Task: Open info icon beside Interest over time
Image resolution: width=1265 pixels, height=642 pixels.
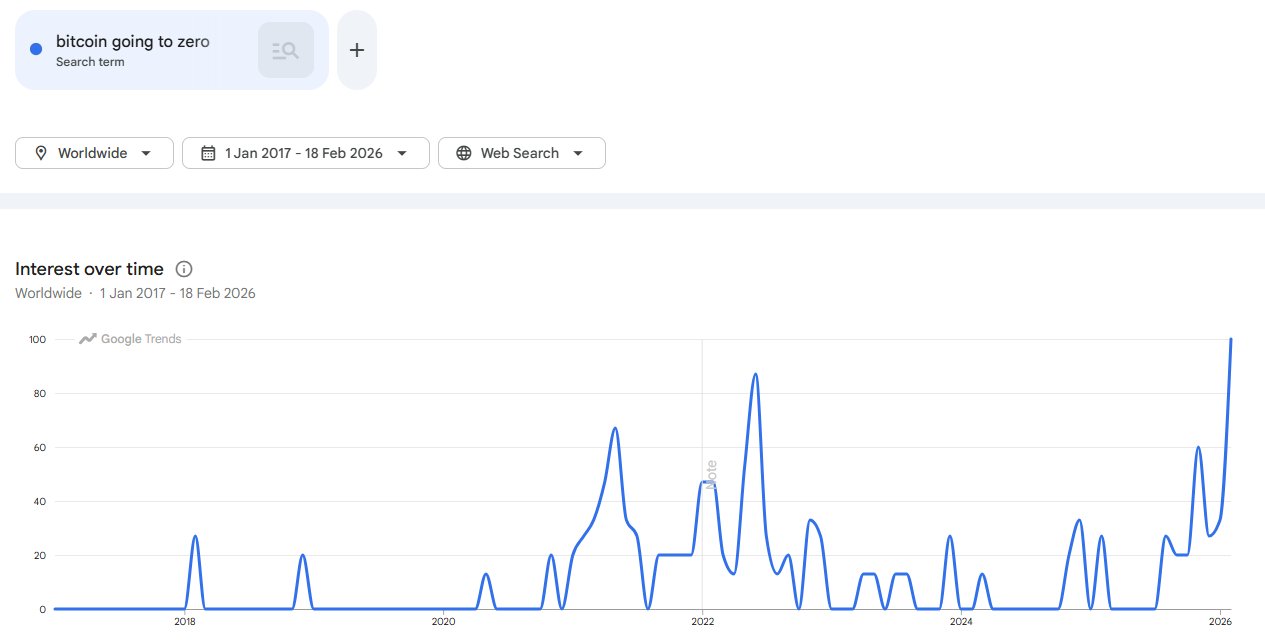Action: point(184,269)
